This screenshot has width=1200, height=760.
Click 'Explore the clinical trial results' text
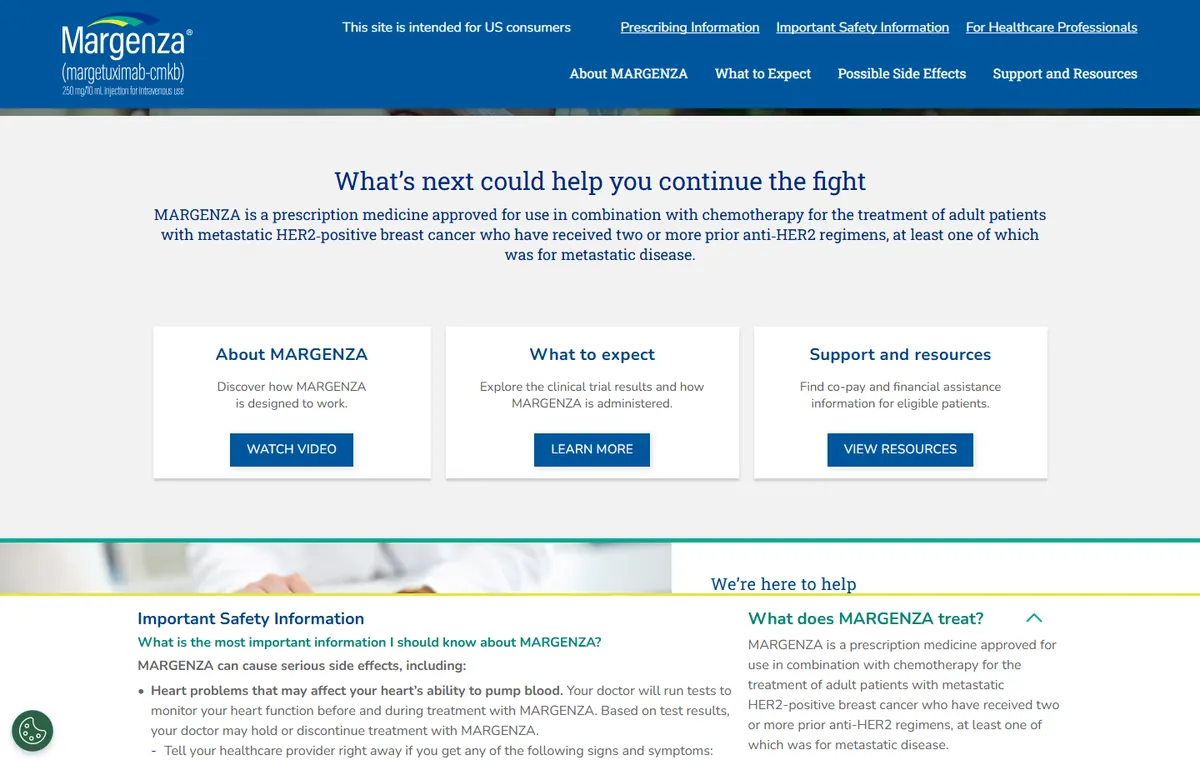point(592,395)
